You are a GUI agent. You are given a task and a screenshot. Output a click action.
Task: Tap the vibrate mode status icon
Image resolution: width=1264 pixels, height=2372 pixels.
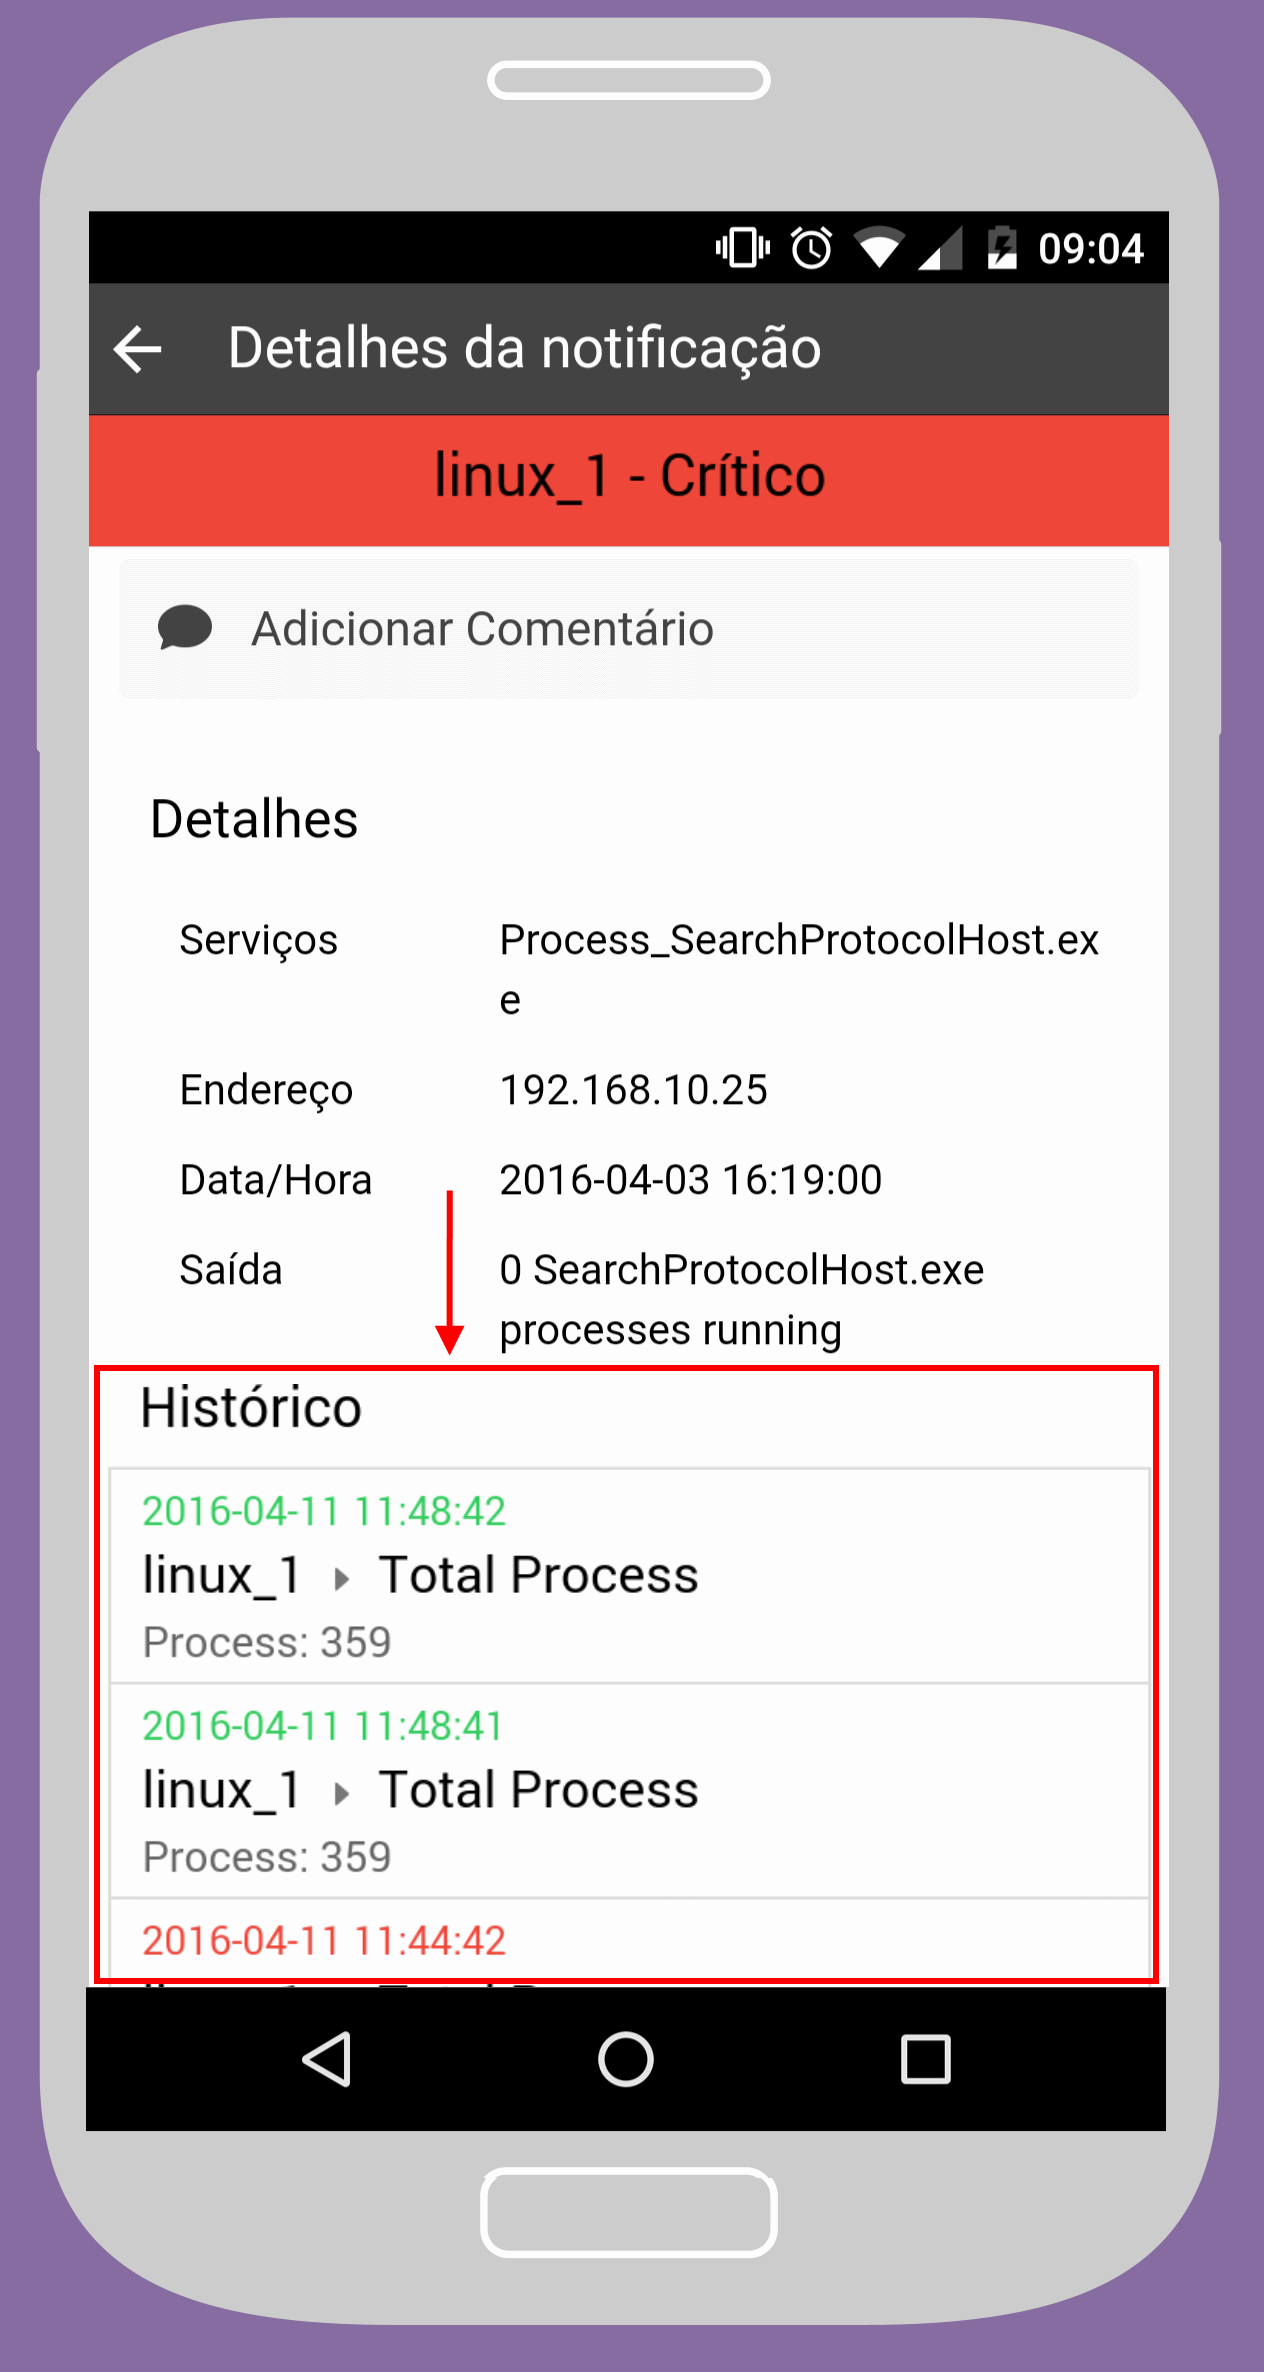(743, 247)
